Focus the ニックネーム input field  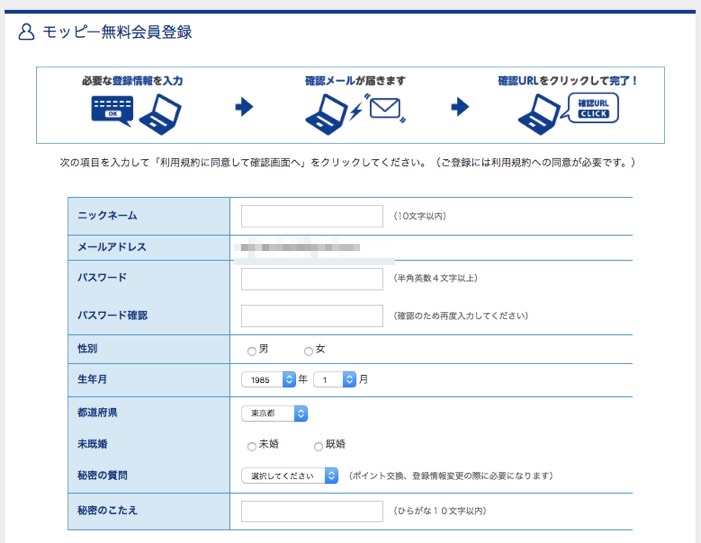(312, 216)
